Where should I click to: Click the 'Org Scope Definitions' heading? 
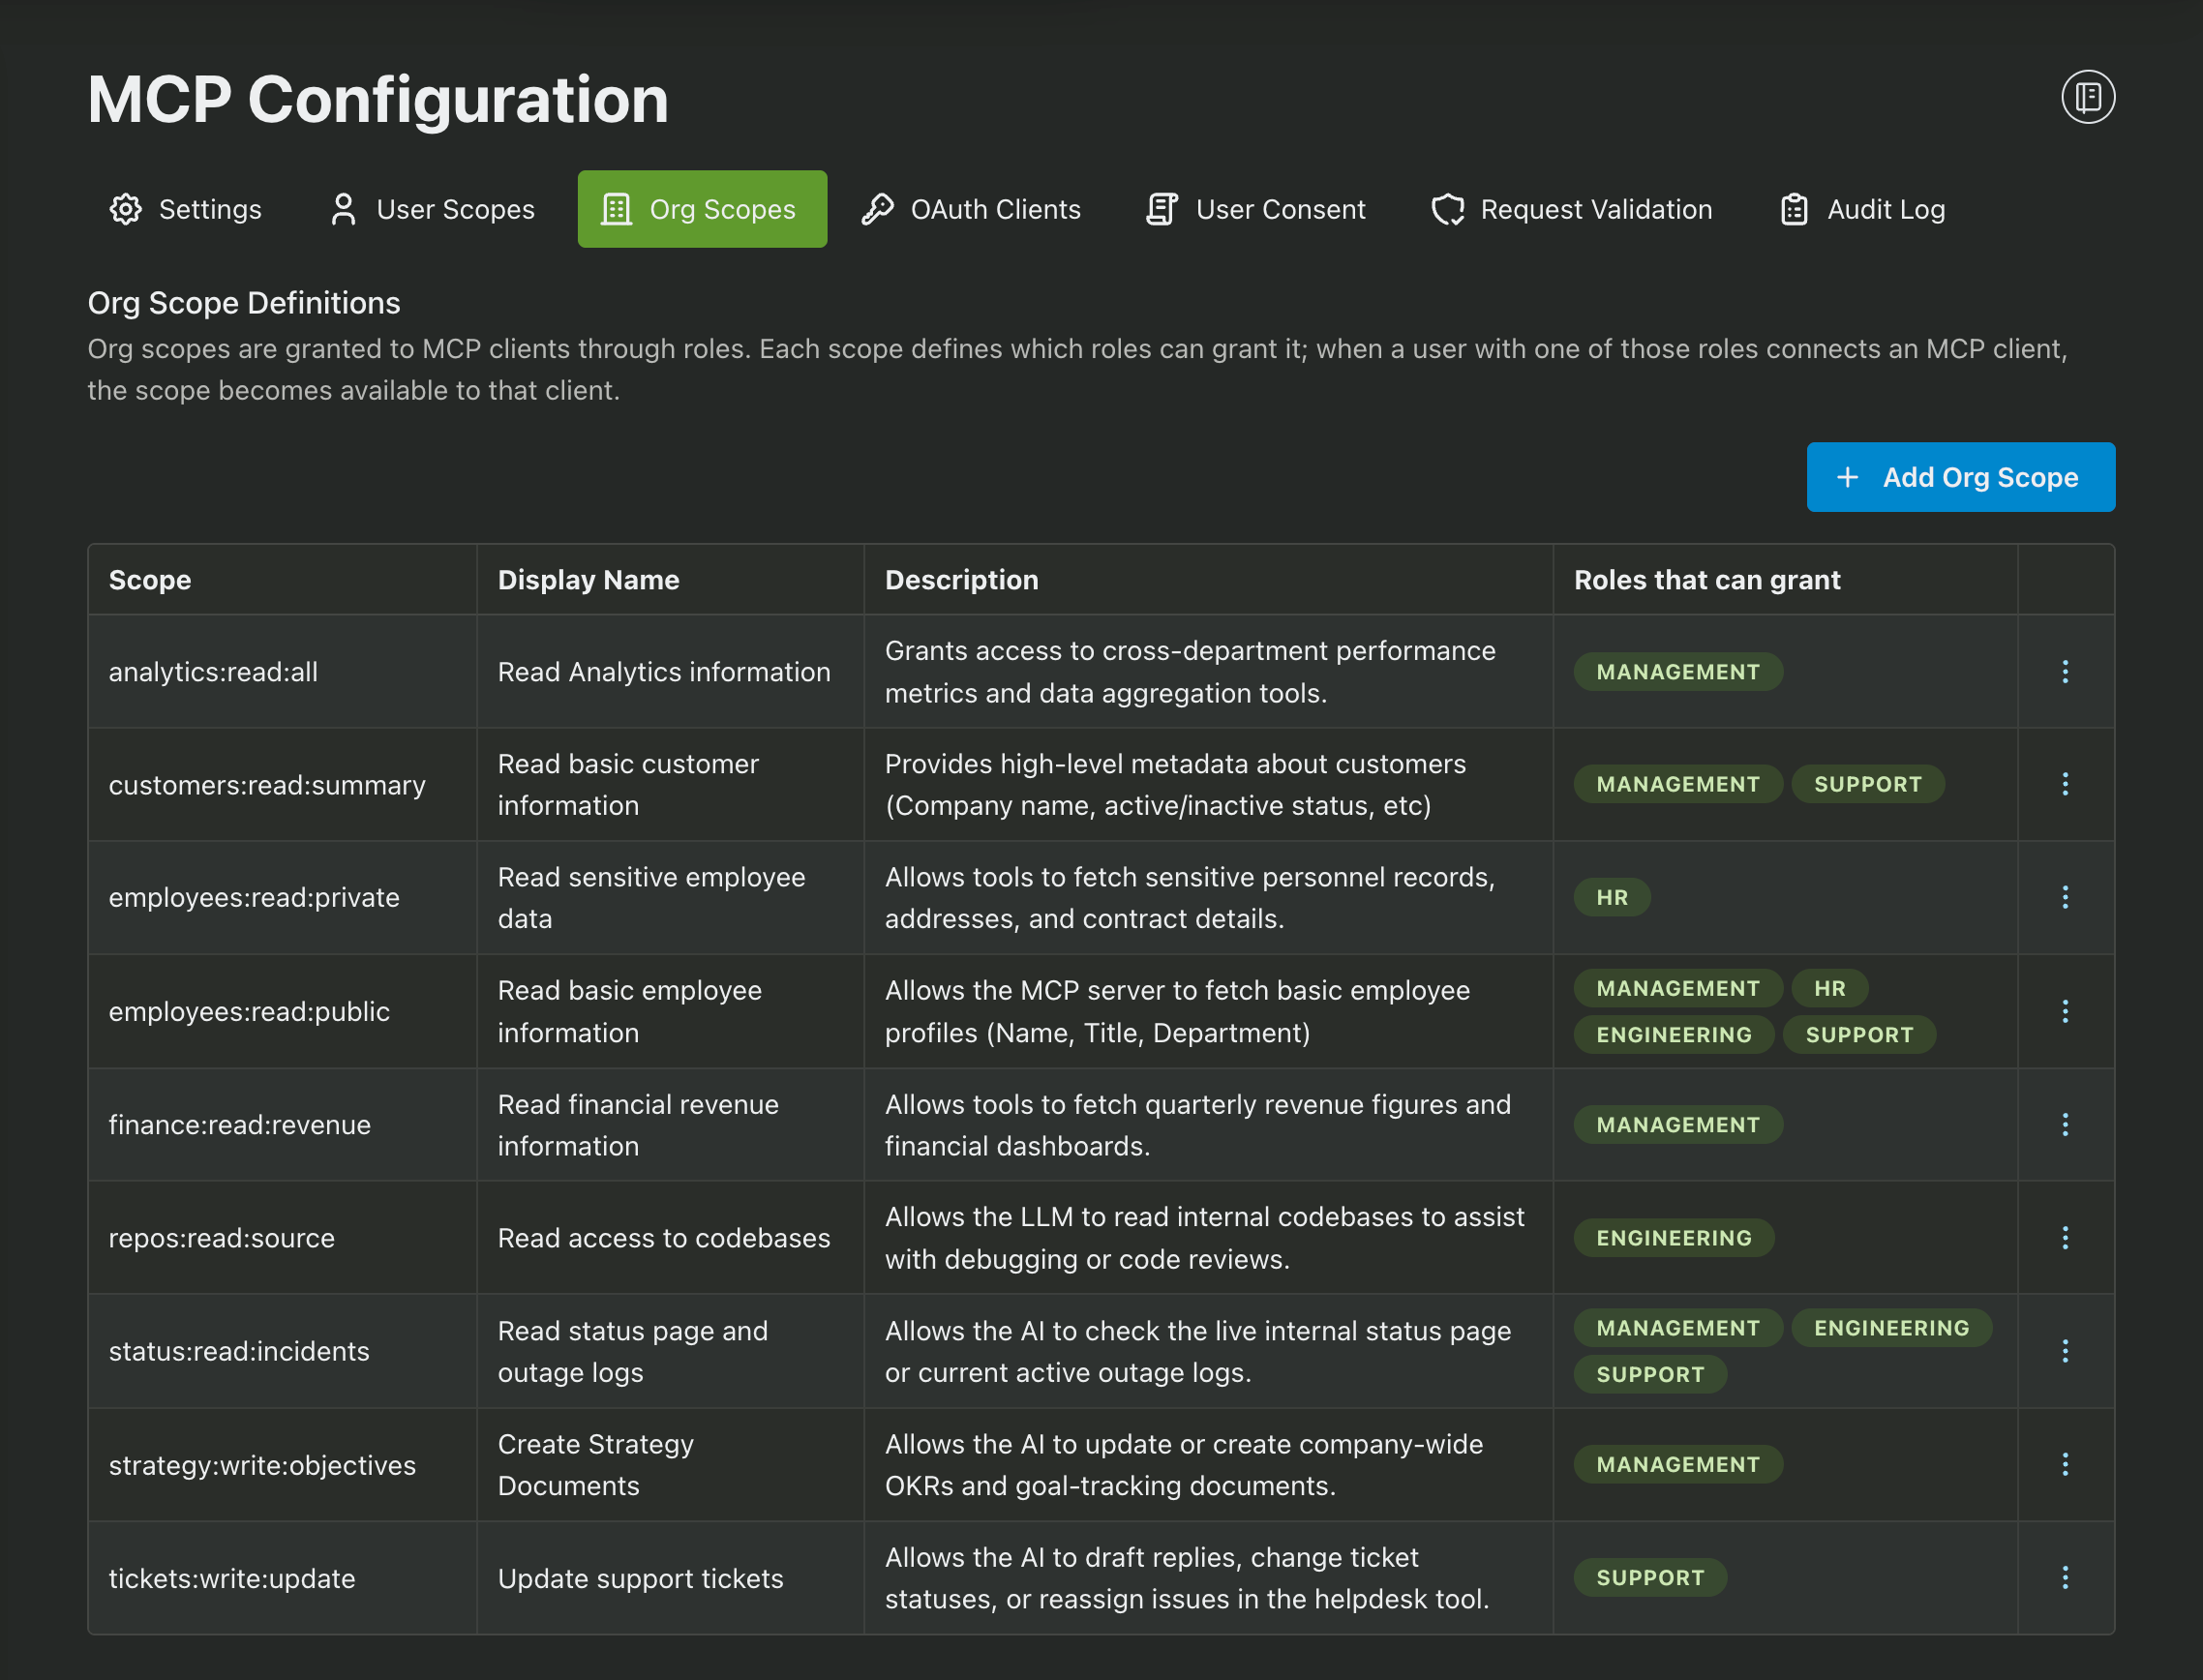pyautogui.click(x=244, y=302)
